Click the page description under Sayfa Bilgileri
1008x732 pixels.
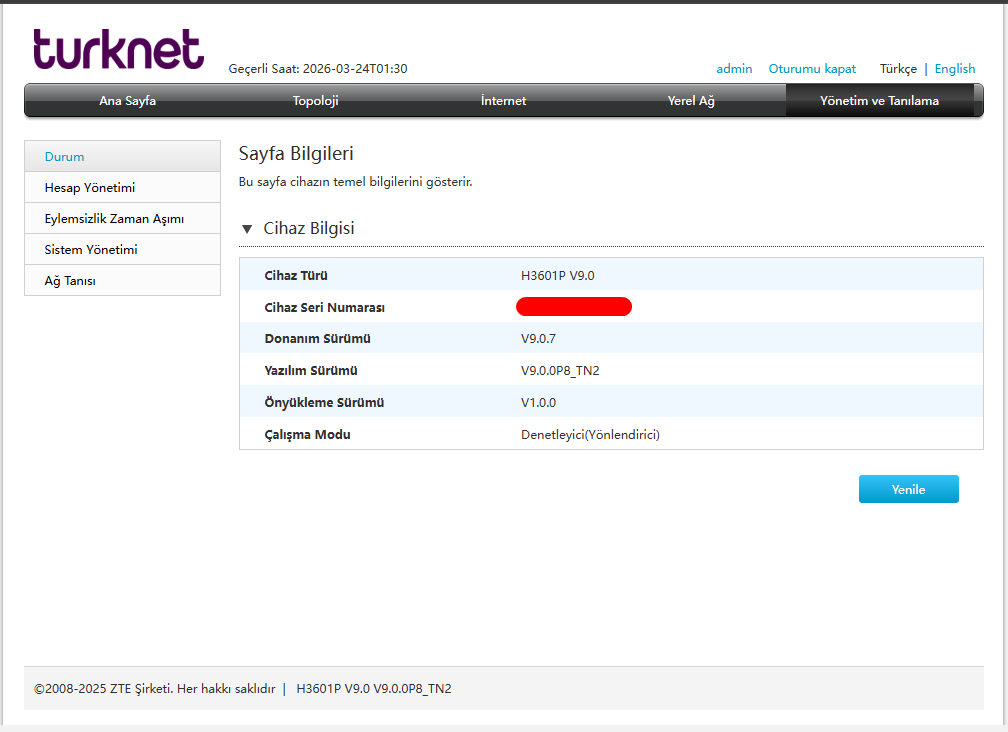(355, 182)
